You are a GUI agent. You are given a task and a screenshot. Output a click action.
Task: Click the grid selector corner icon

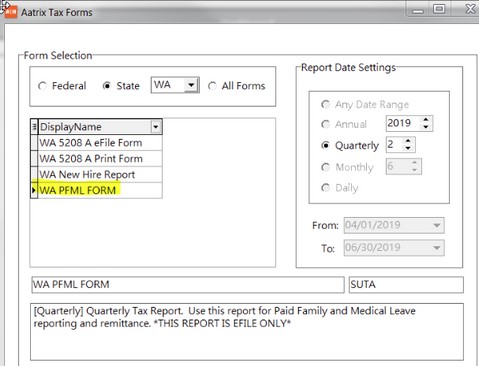(x=34, y=127)
